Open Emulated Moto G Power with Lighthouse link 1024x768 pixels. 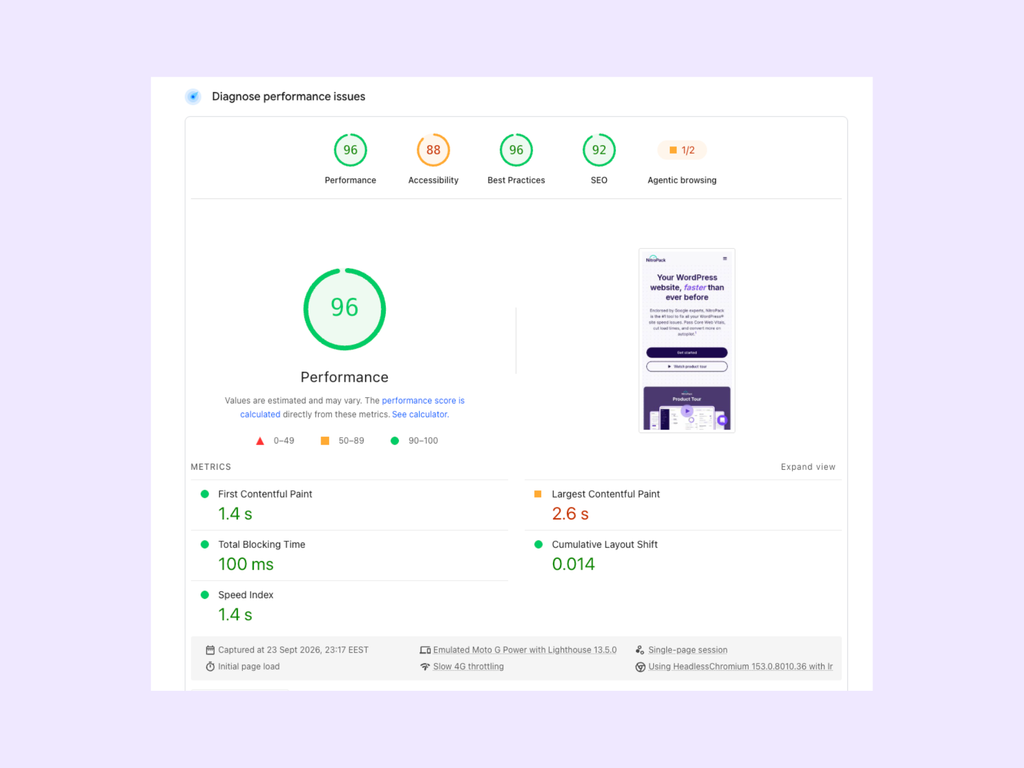[525, 650]
